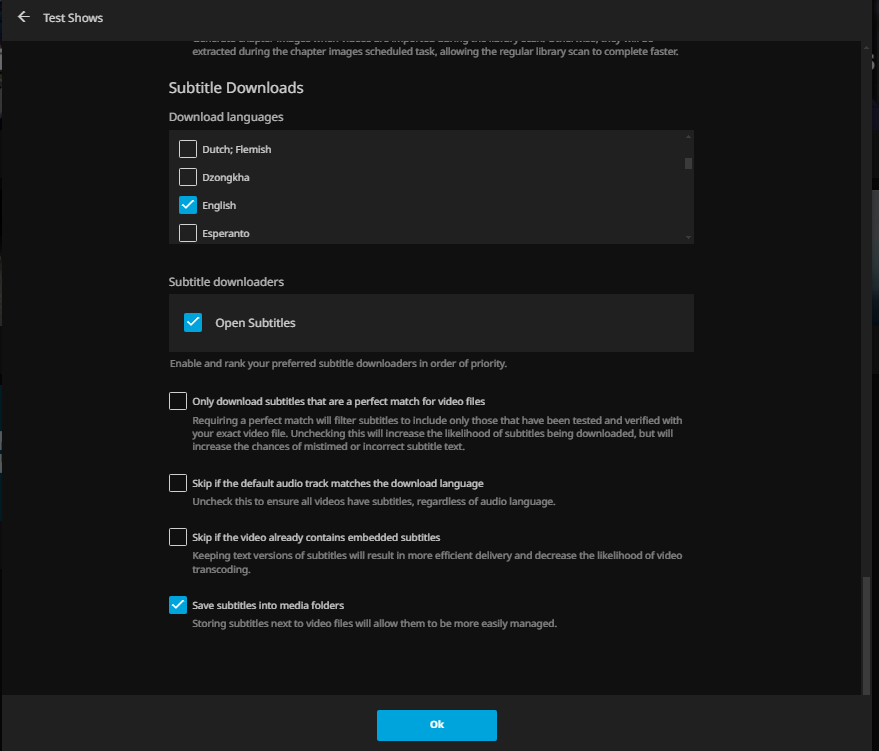Click the back arrow beside Test Shows
879x751 pixels.
(24, 17)
